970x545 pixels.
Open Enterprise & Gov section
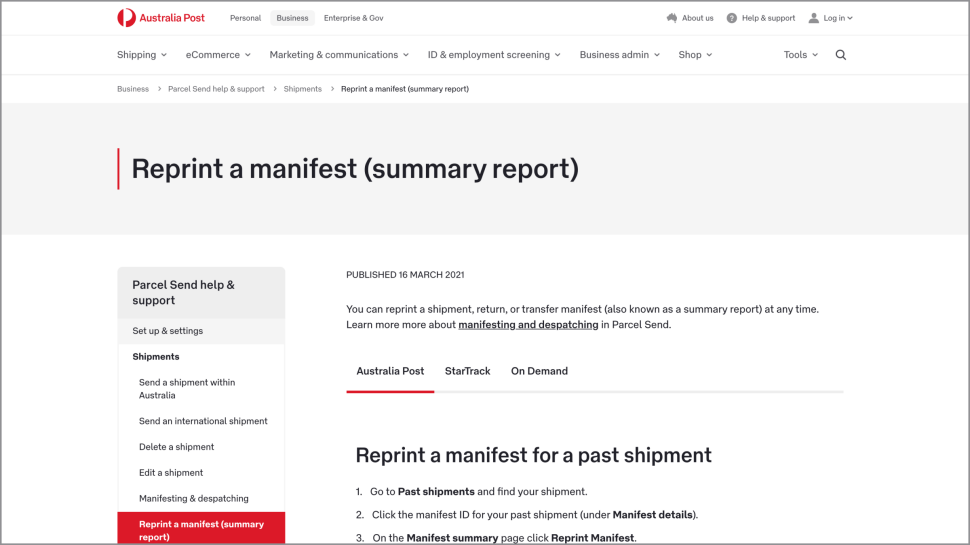coord(353,18)
